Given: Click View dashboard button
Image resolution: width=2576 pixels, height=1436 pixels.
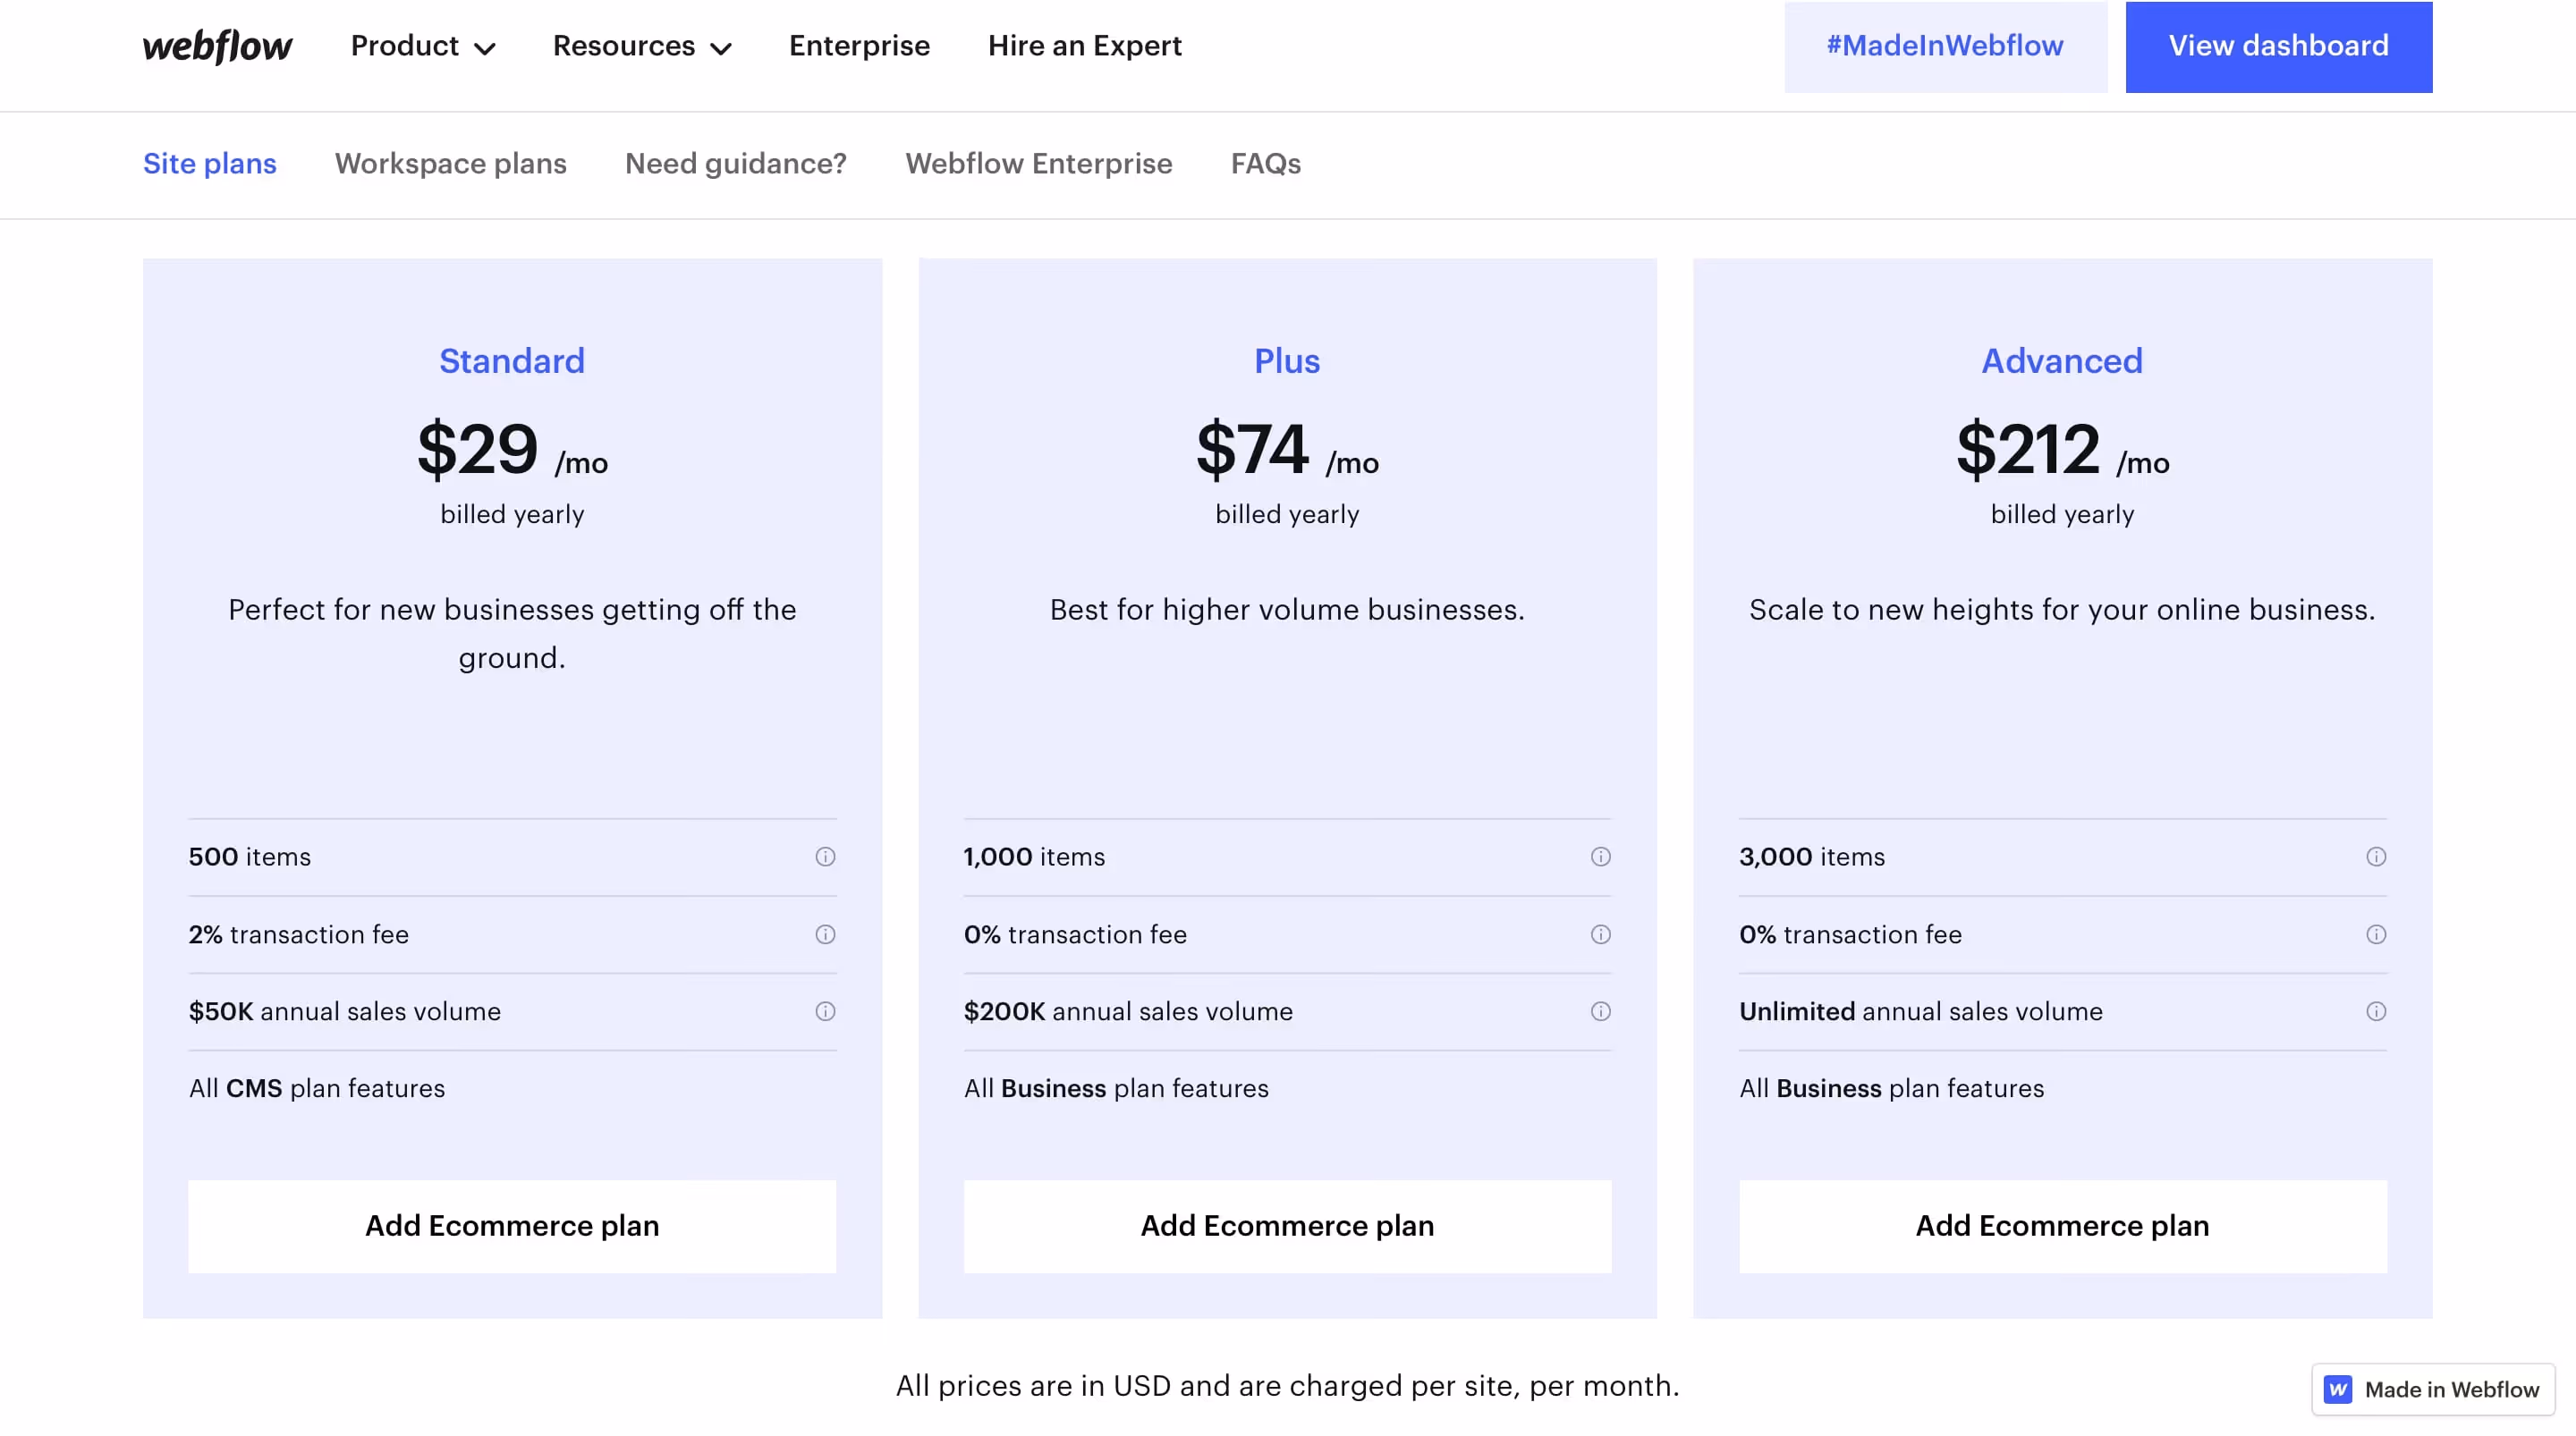Looking at the screenshot, I should tap(2278, 46).
